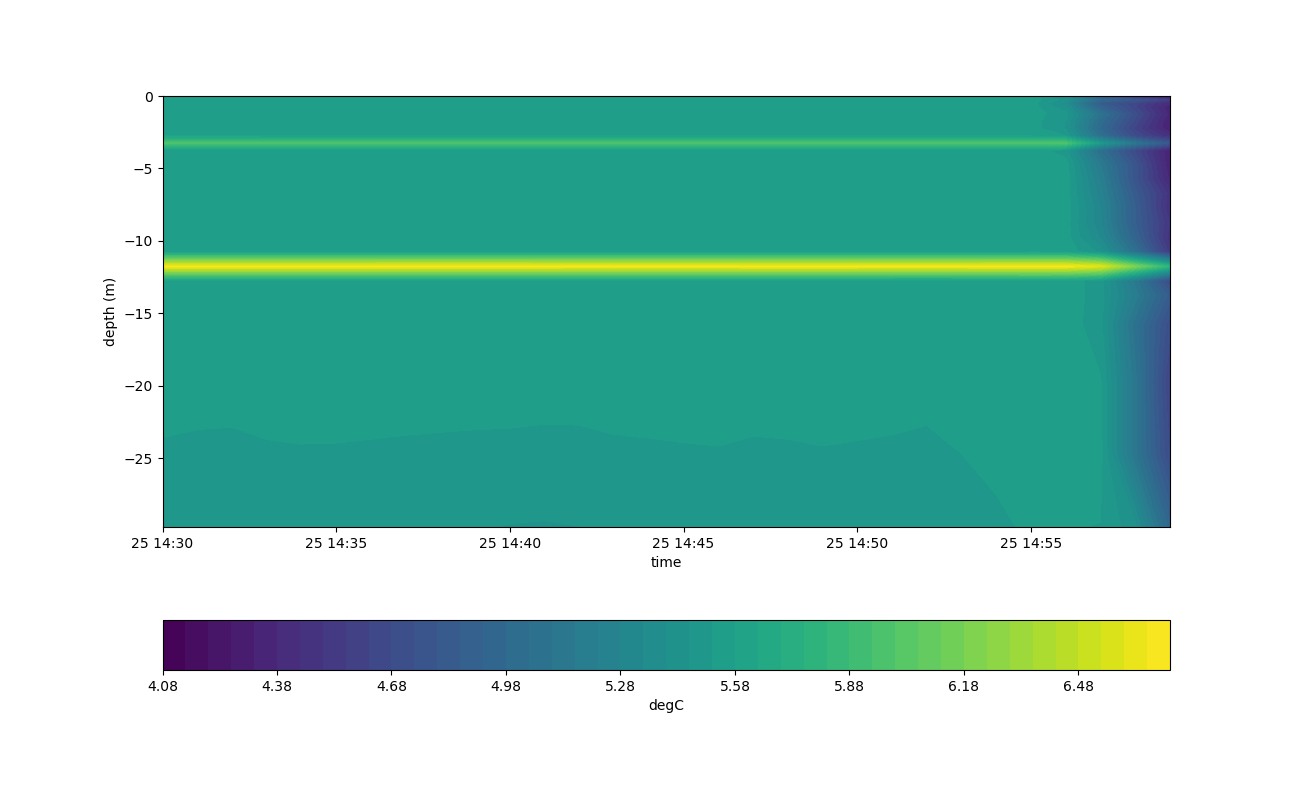
Task: Click the 4.08 colorbar tick label
Action: (163, 687)
